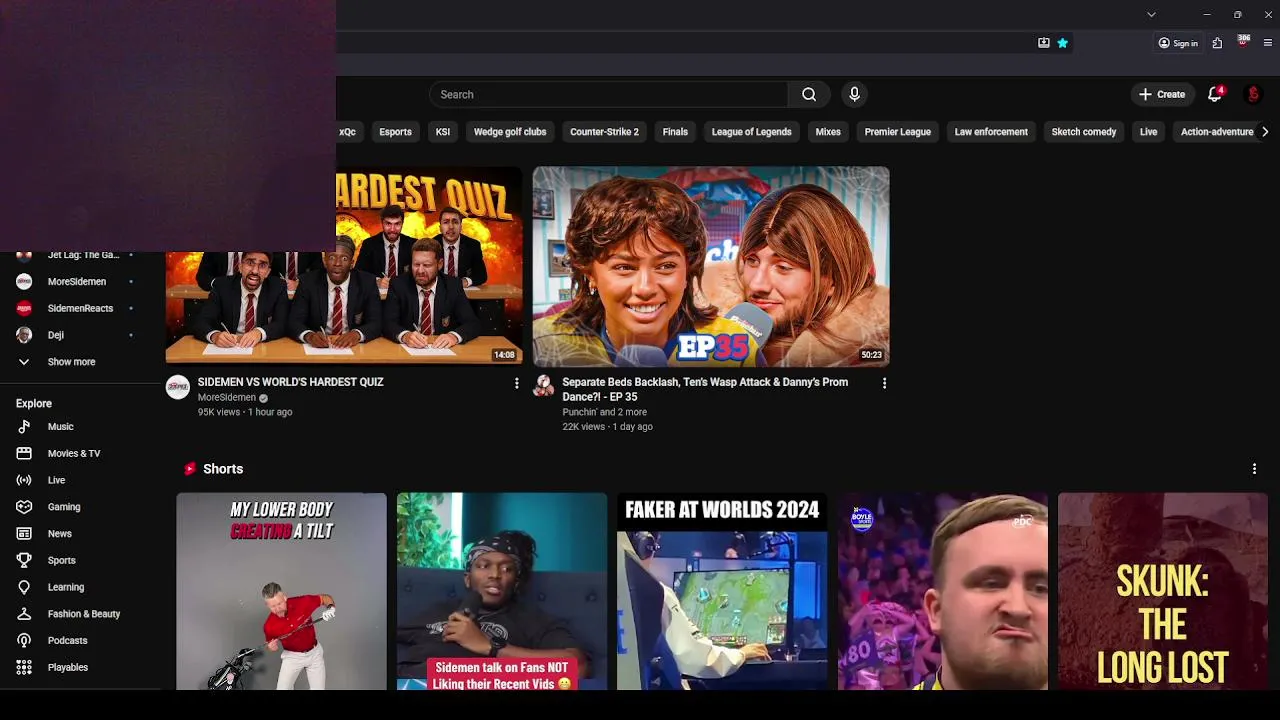Click the install app icon in address bar
Screen dimensions: 1280x720
click(x=1044, y=43)
